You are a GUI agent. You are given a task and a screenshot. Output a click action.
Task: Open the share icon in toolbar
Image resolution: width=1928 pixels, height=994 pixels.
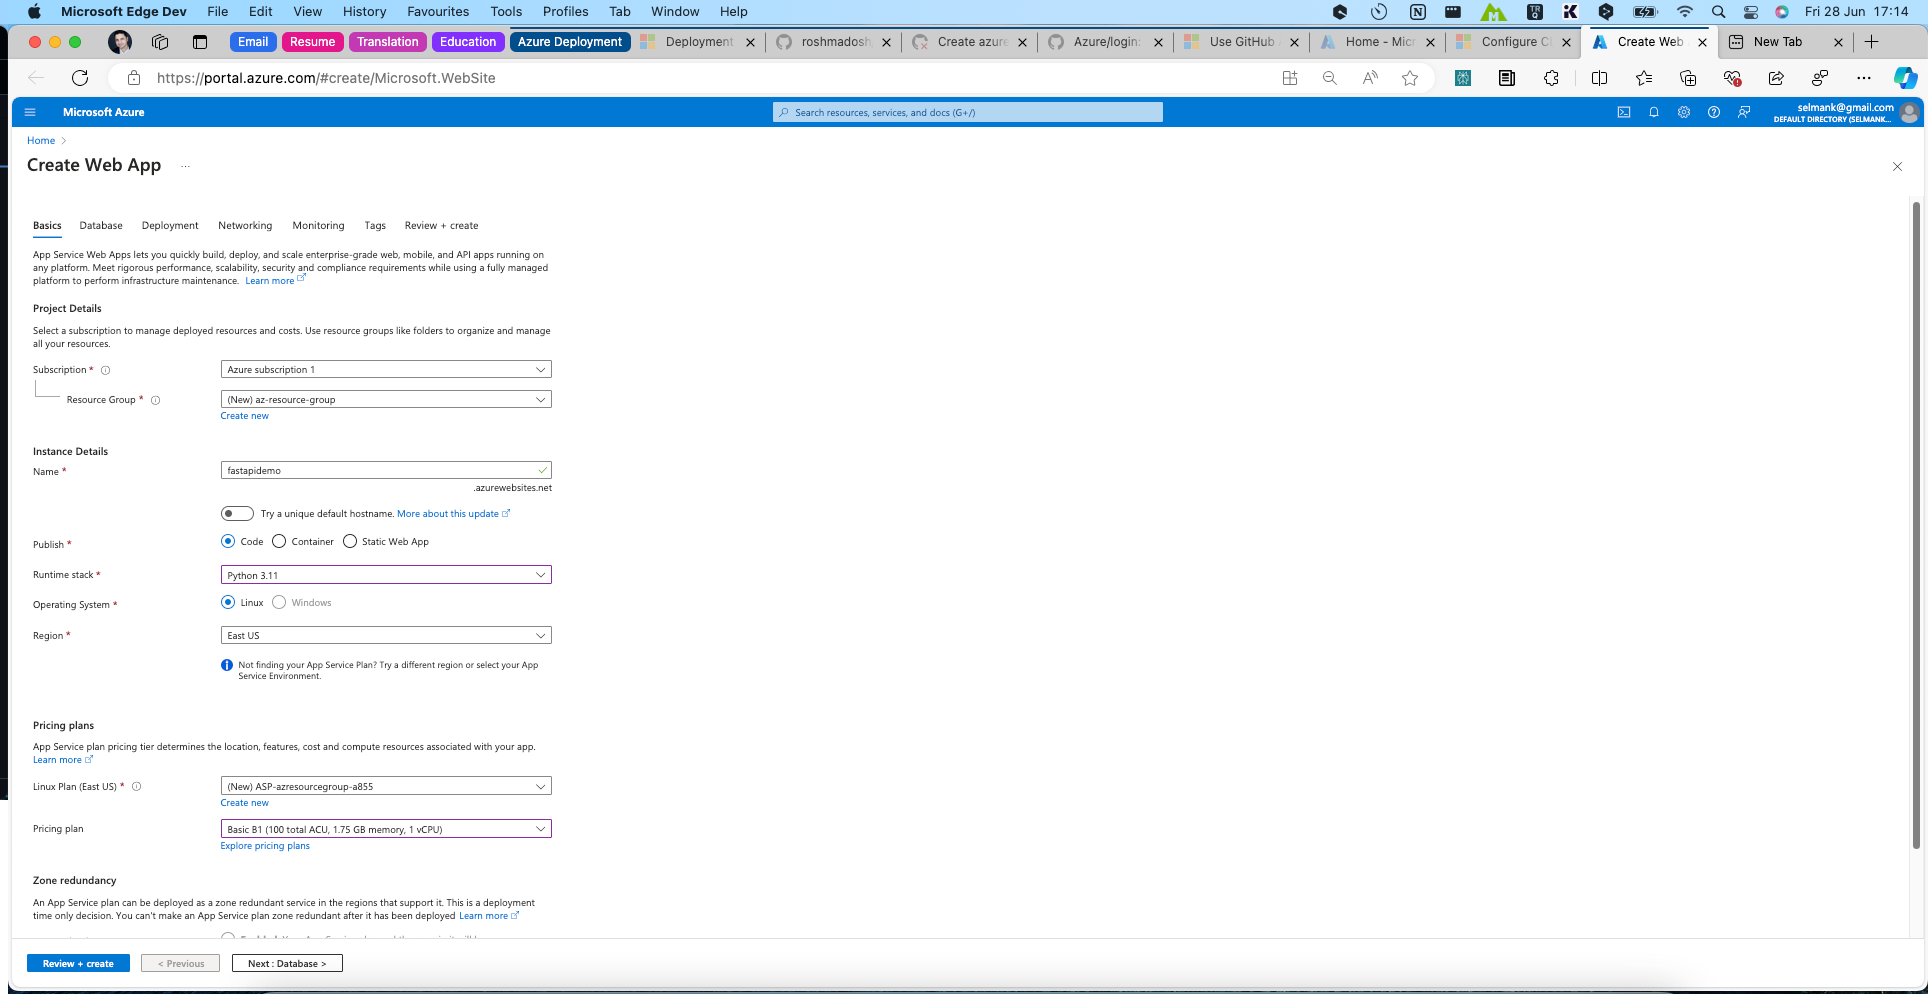pyautogui.click(x=1776, y=78)
